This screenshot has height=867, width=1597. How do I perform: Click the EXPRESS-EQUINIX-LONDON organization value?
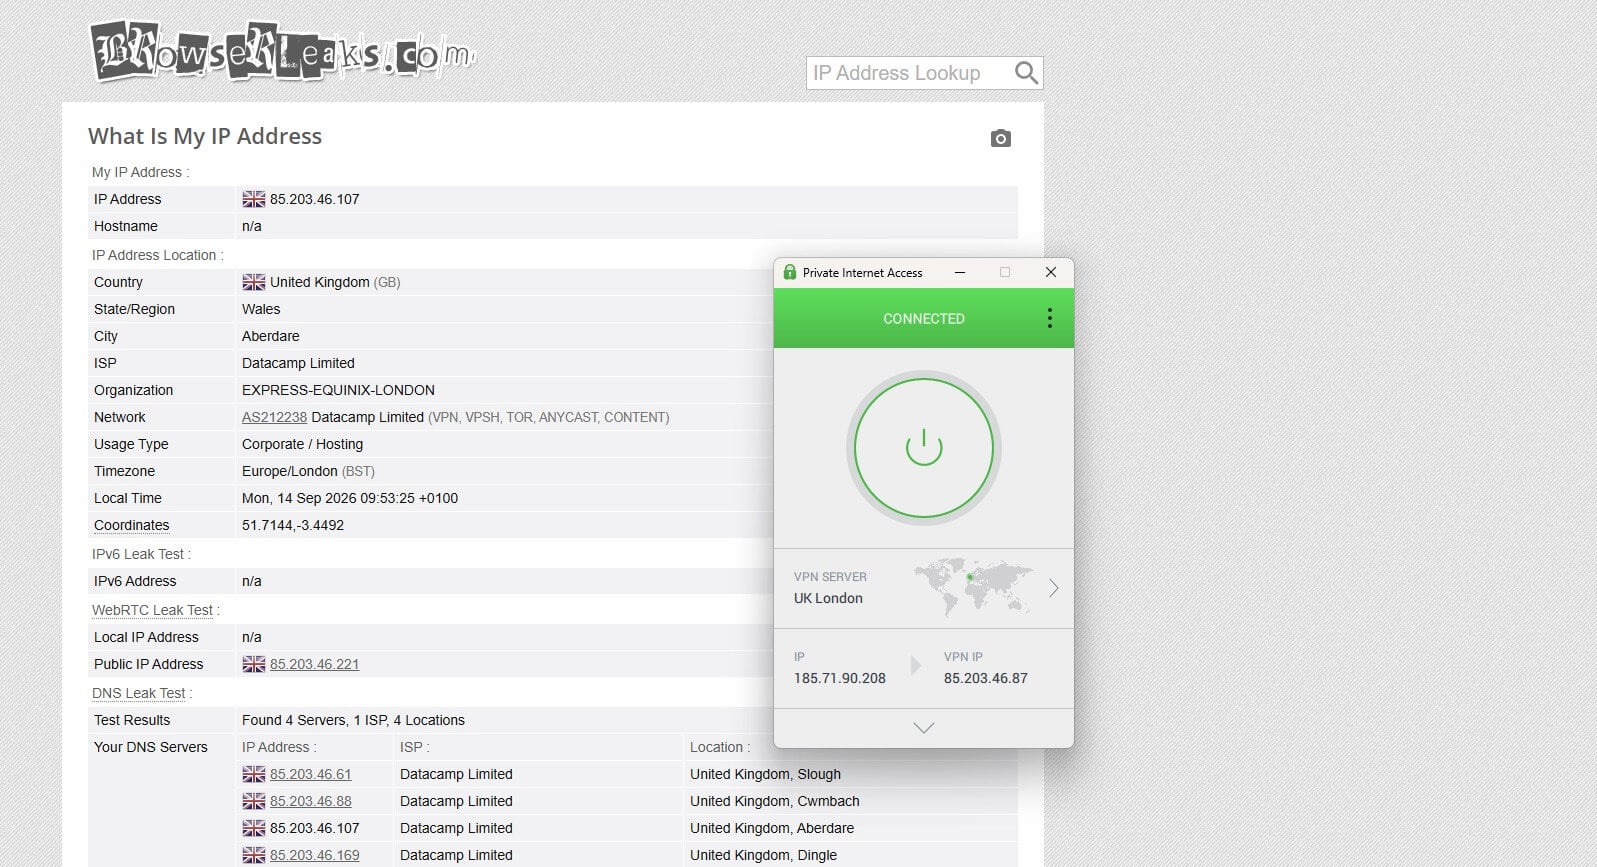pyautogui.click(x=338, y=390)
